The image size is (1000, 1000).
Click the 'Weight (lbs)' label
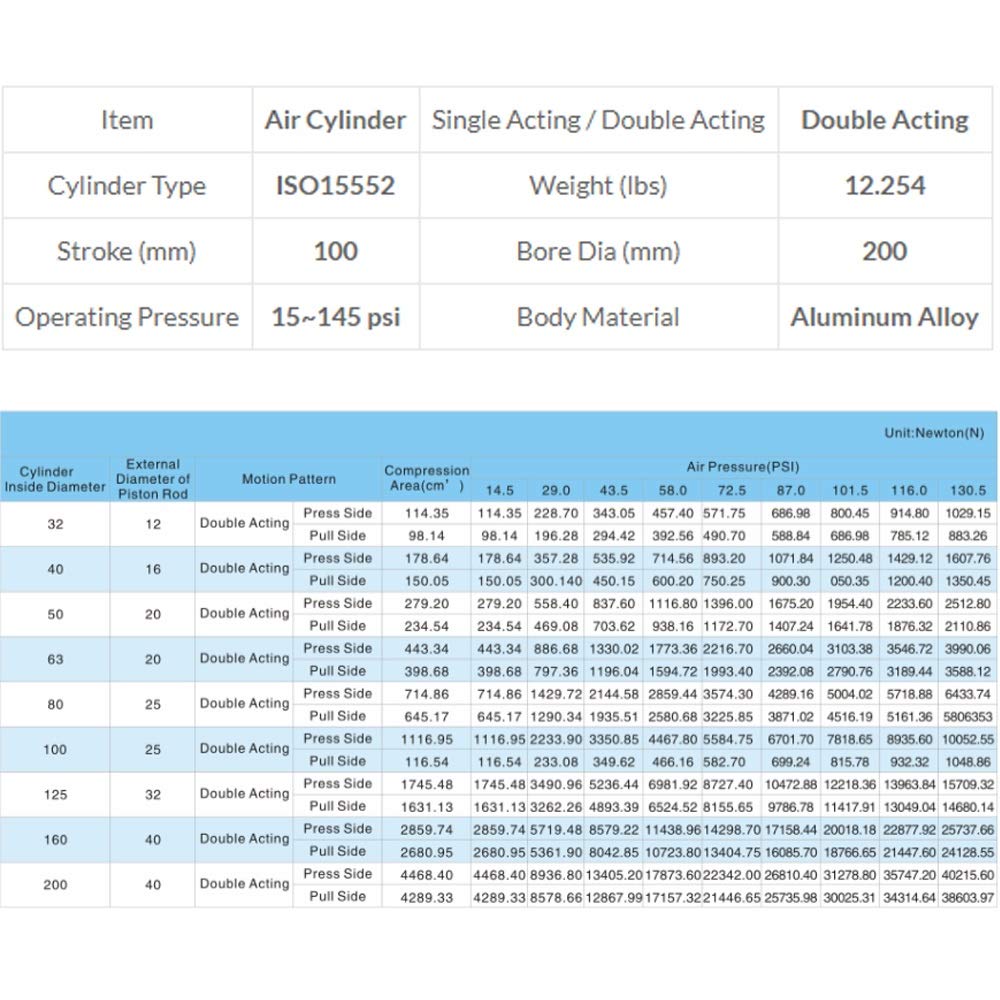[598, 186]
